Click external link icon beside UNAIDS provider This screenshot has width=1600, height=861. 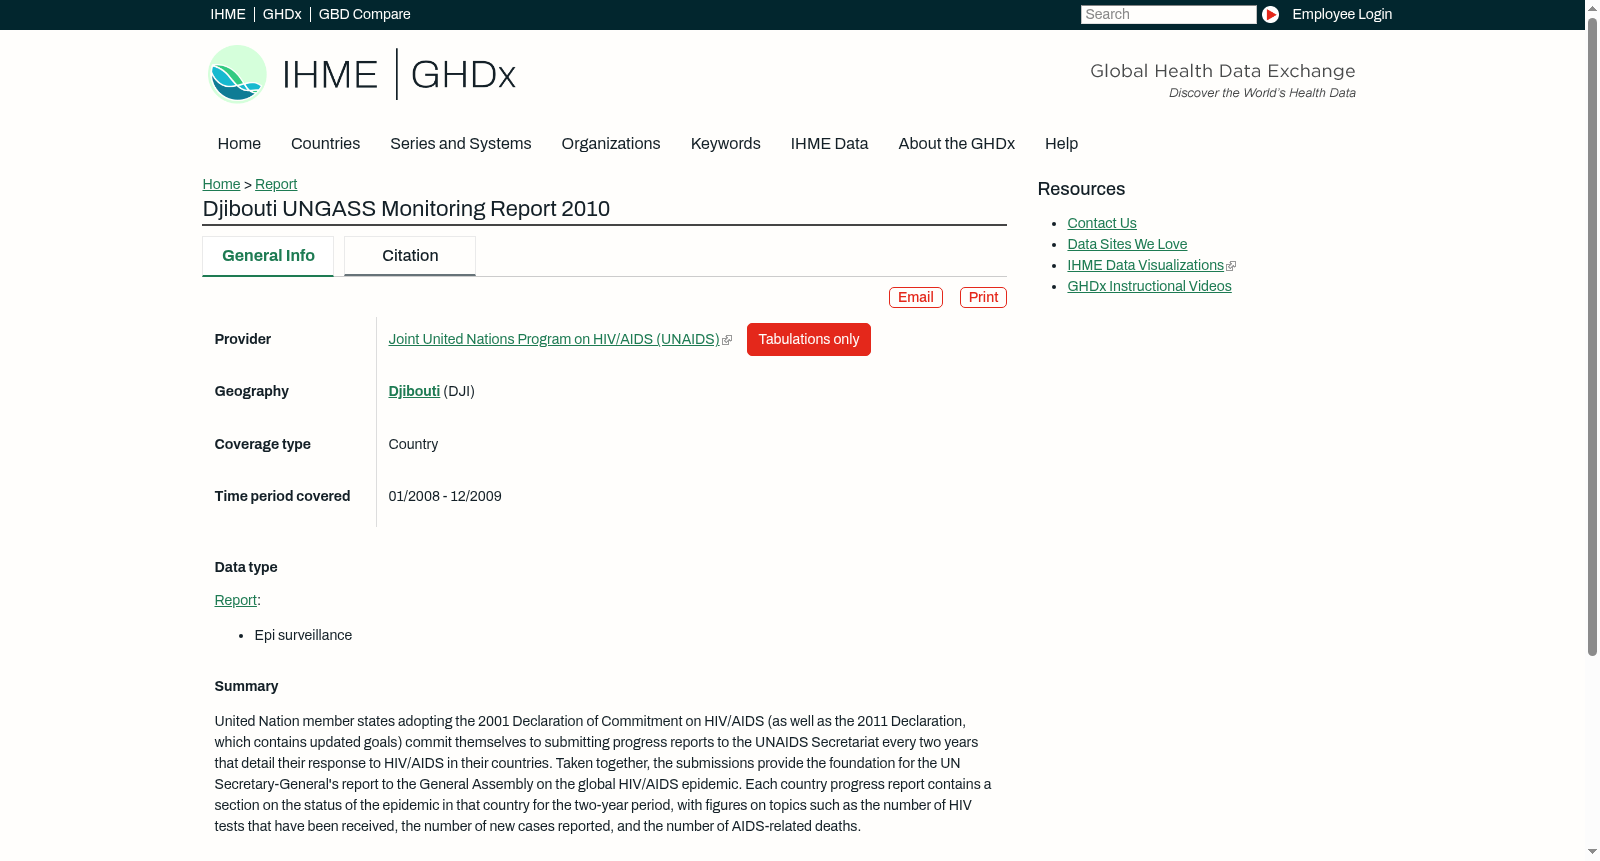[727, 340]
